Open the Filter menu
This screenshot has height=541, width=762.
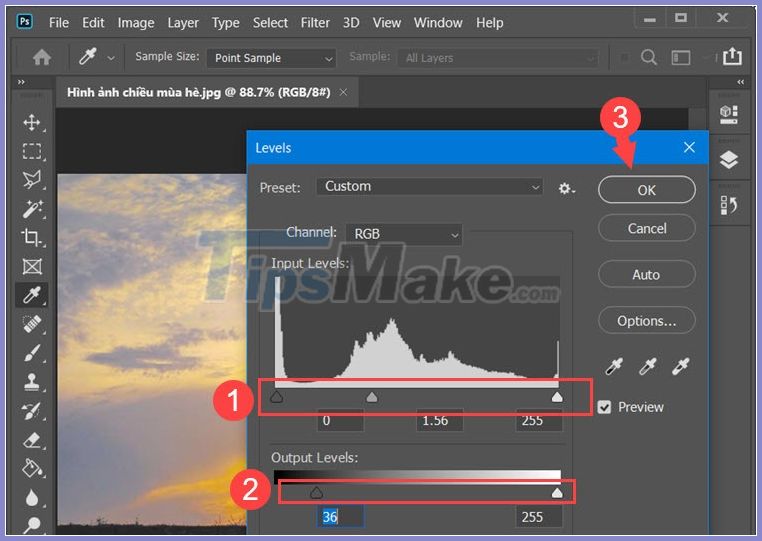coord(315,23)
